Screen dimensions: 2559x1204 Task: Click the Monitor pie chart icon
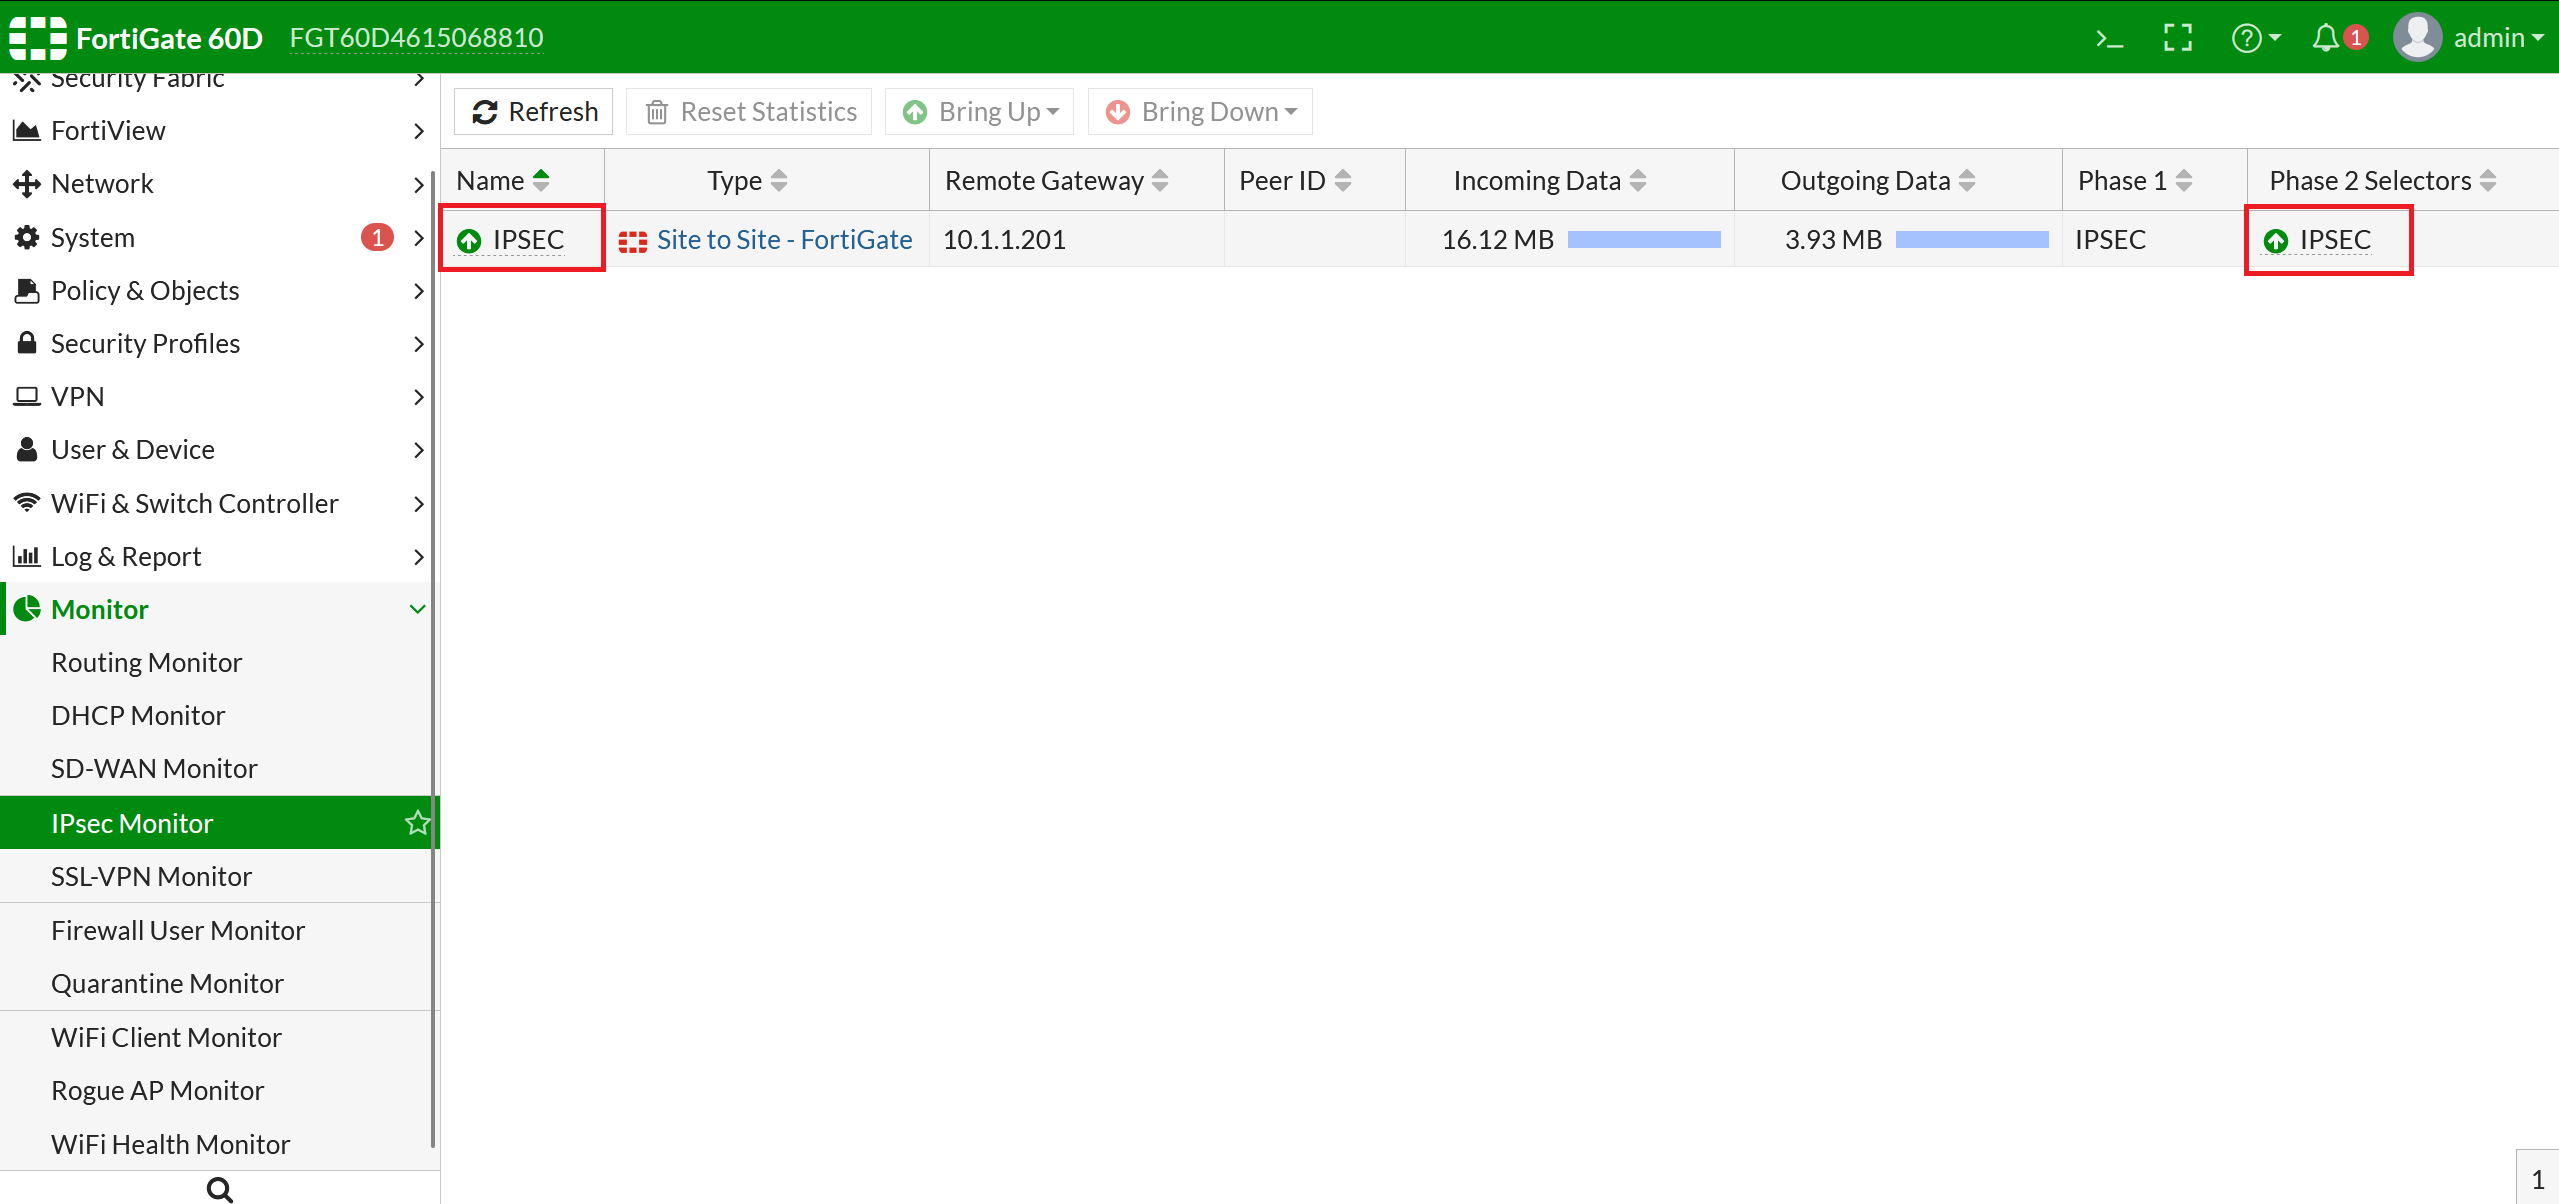point(26,609)
